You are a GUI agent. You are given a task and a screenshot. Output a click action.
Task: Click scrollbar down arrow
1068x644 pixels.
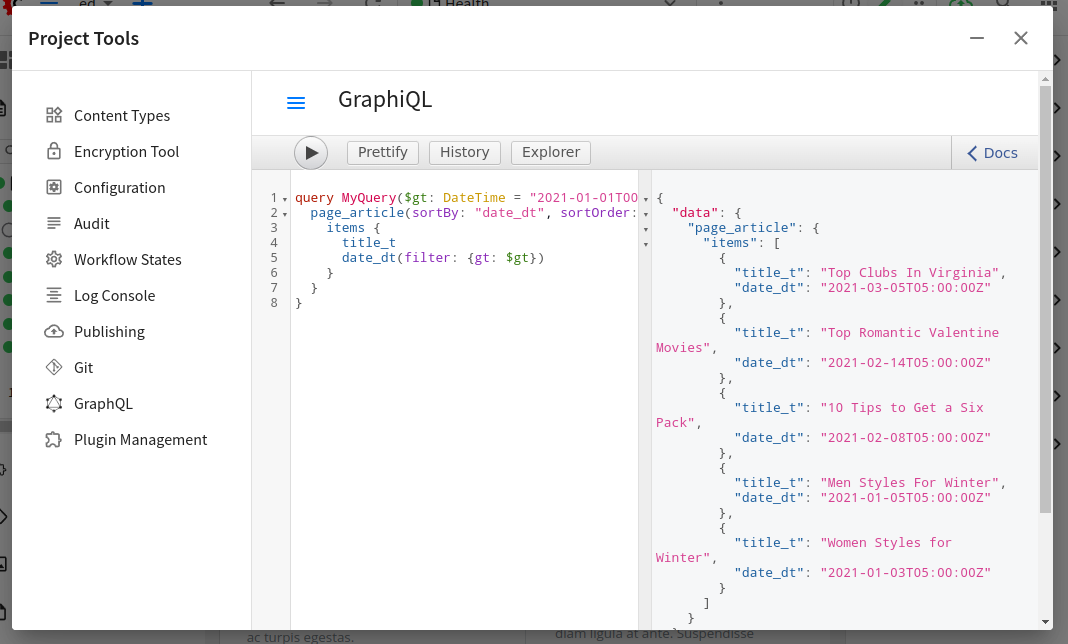(x=1046, y=622)
